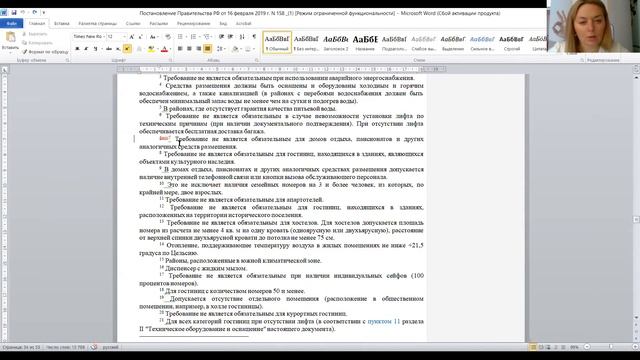
Task: Click the decrease indent icon
Action: [x=222, y=37]
